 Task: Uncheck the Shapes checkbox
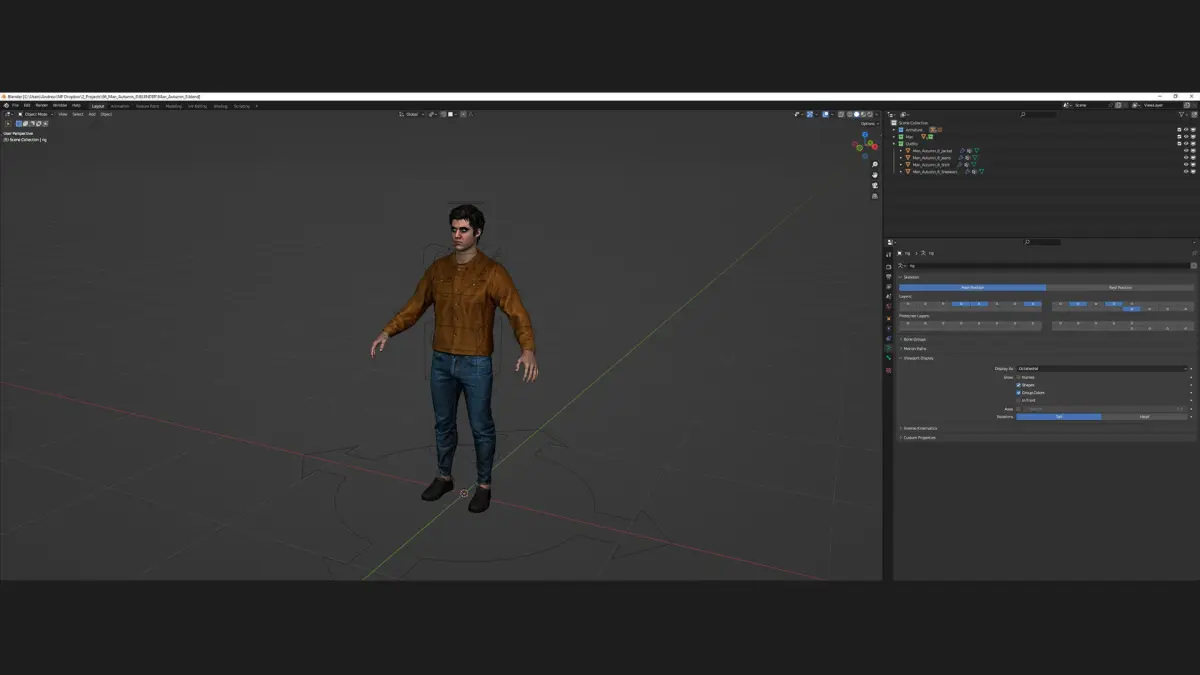click(1019, 385)
